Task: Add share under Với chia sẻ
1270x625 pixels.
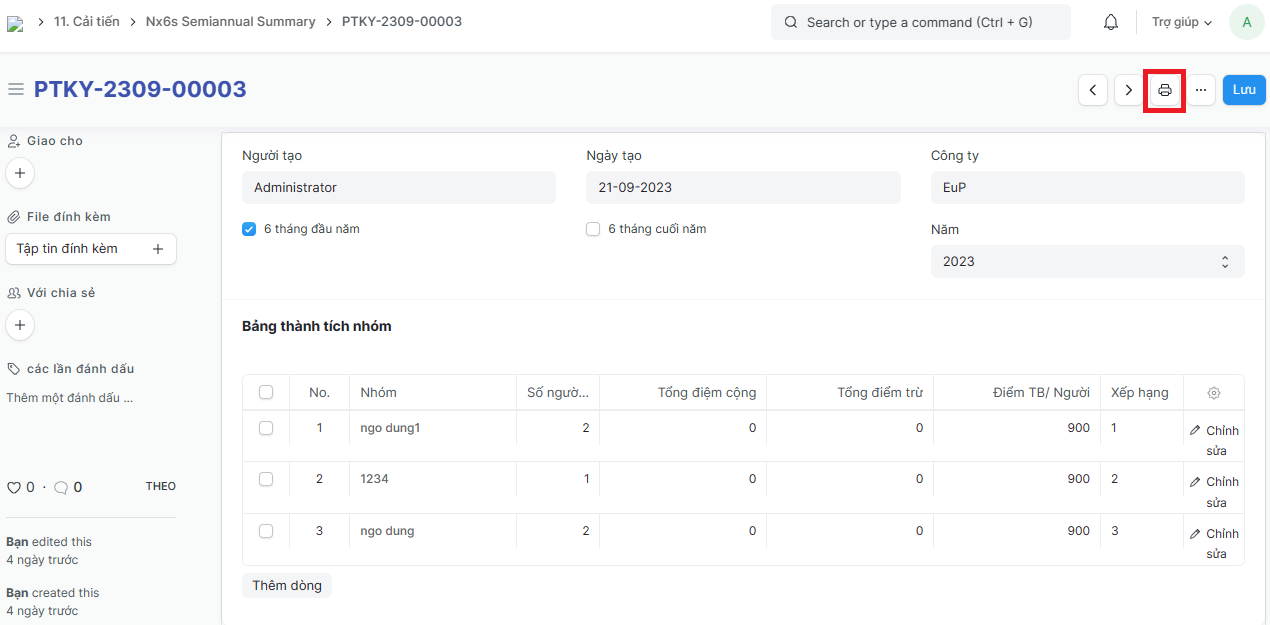Action: point(20,325)
